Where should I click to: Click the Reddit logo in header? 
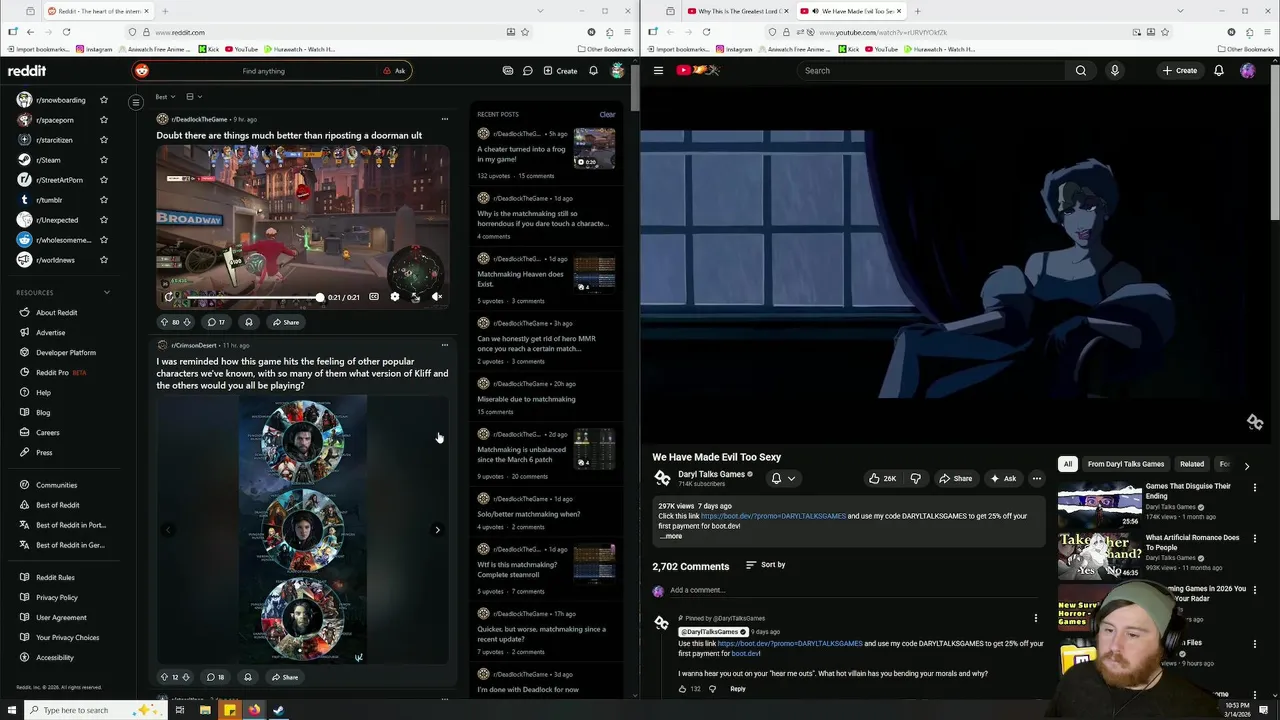point(27,71)
